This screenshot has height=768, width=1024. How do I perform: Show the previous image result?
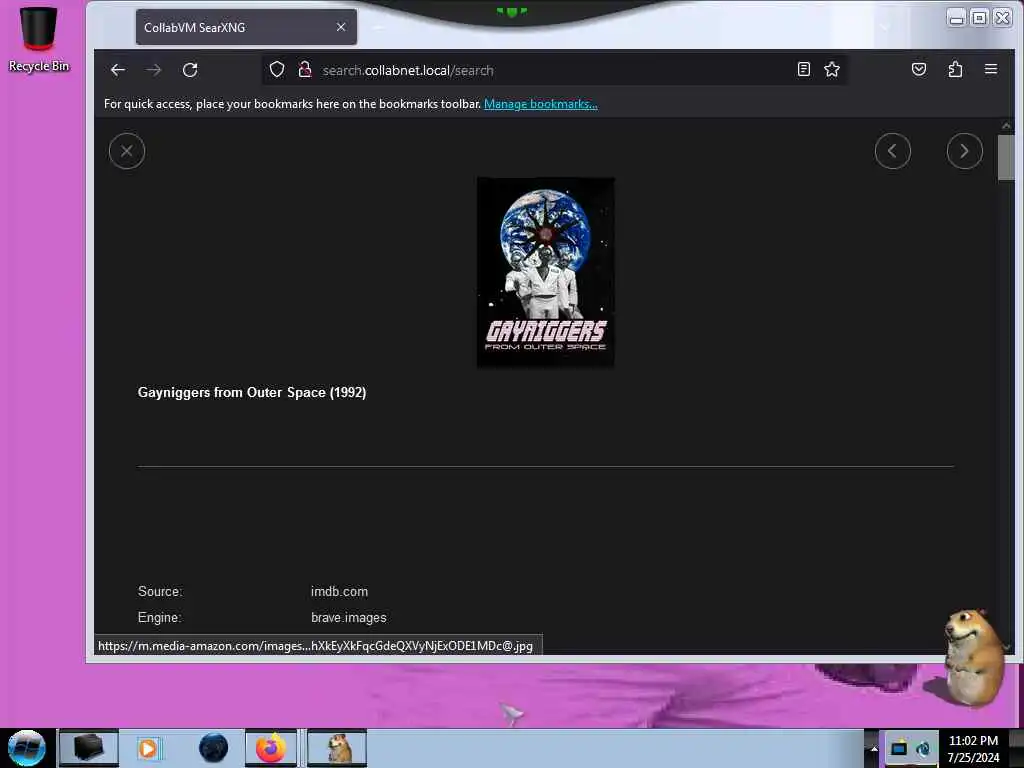[x=892, y=151]
